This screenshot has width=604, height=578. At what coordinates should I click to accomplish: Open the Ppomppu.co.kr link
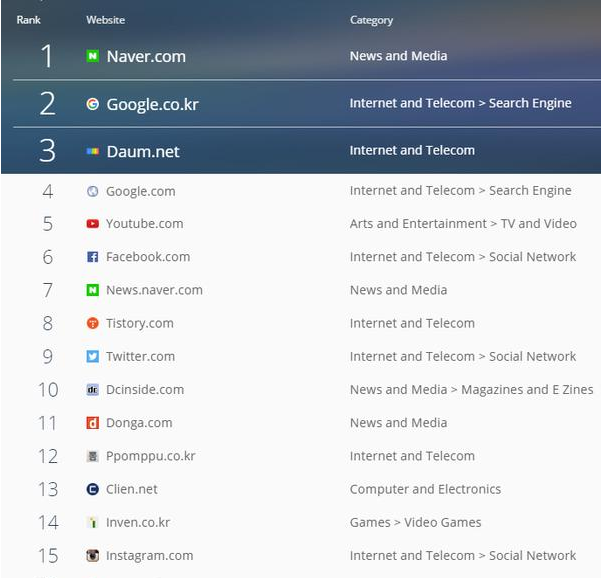(x=151, y=456)
